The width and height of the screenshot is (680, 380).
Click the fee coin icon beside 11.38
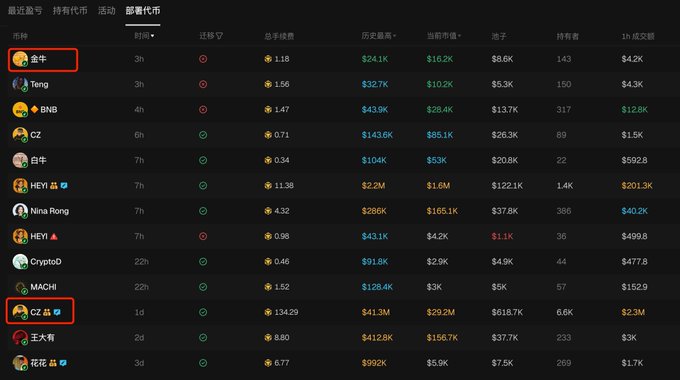(268, 186)
